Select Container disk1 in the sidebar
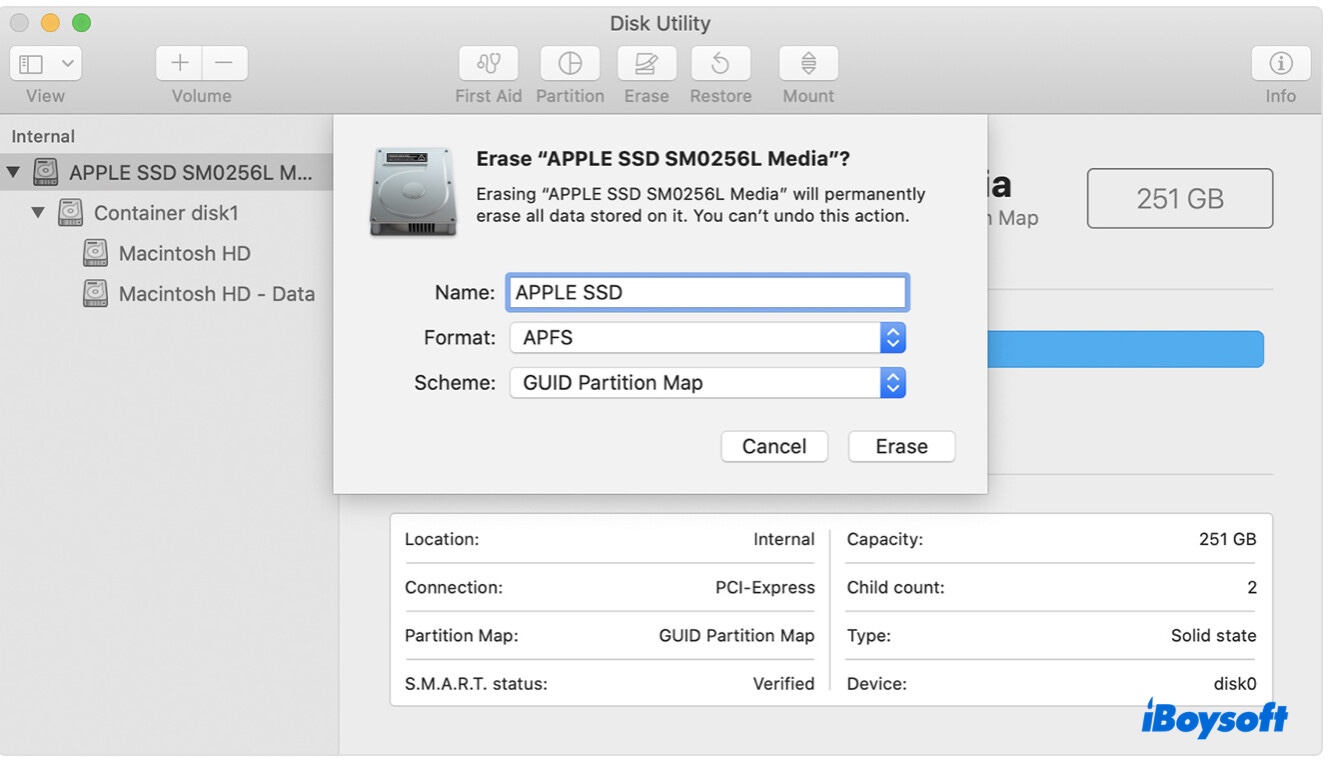This screenshot has width=1332, height=760. (167, 213)
